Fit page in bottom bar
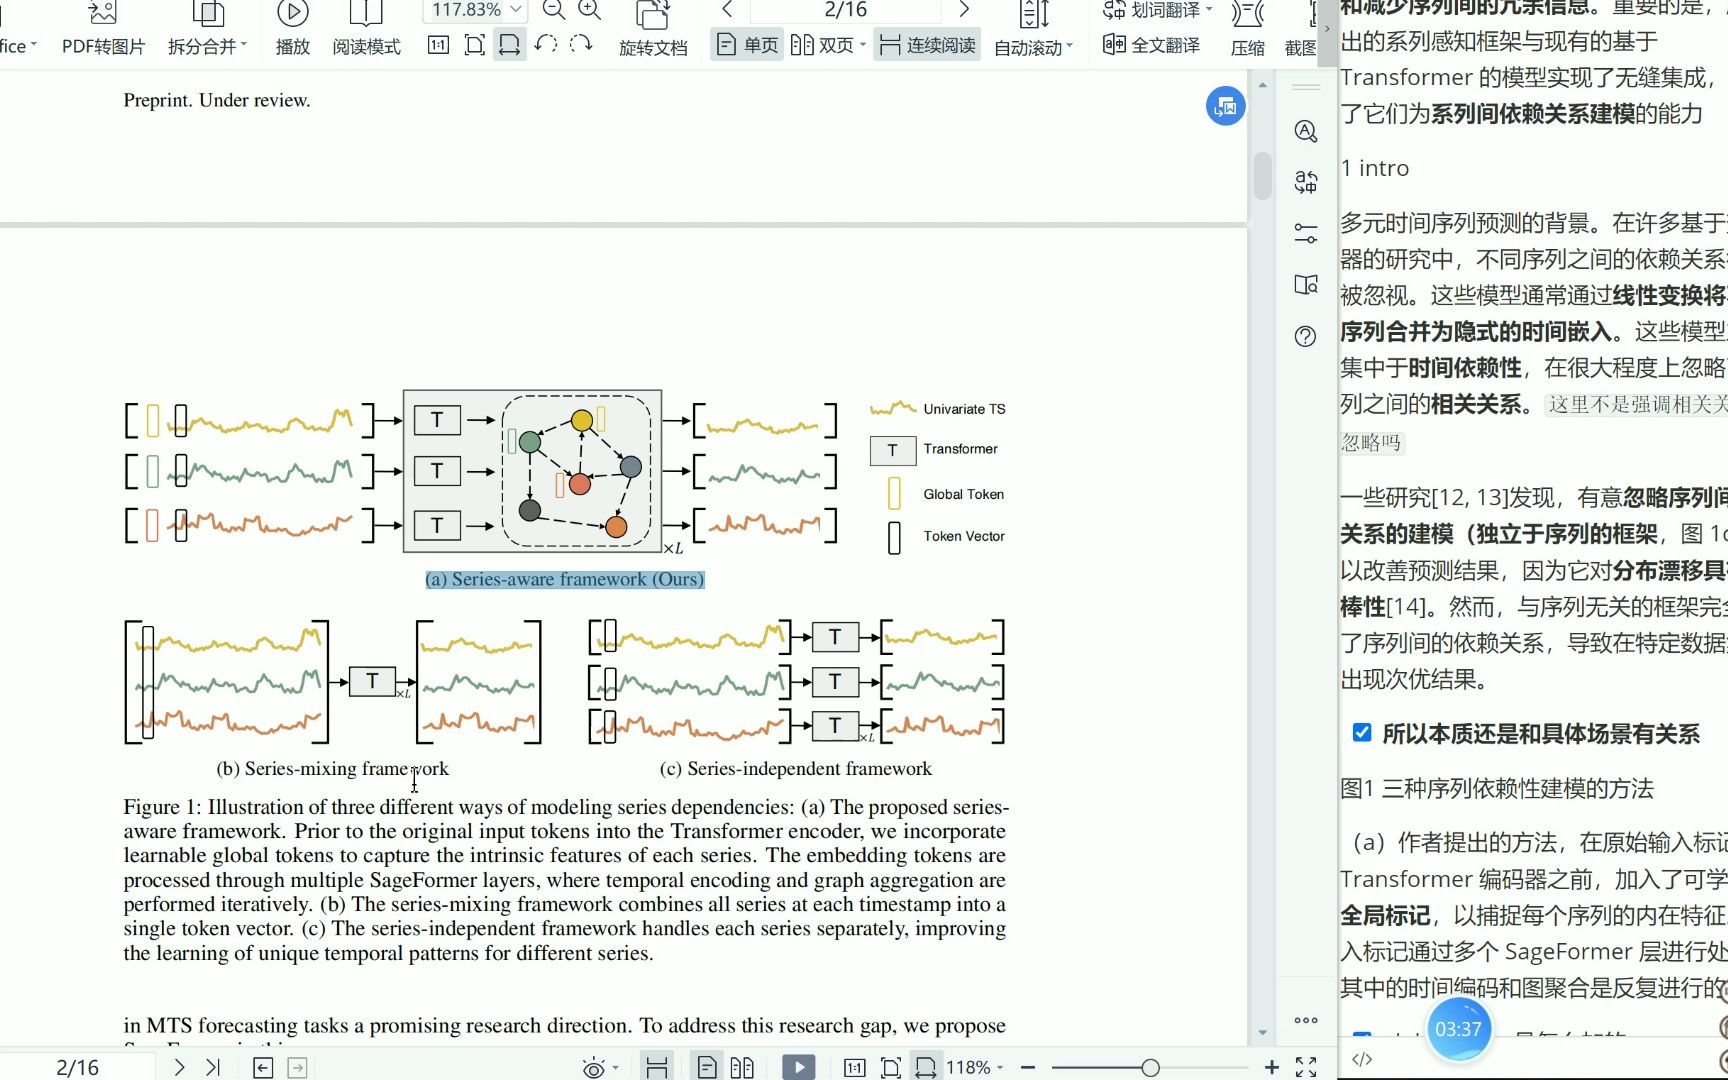Viewport: 1728px width, 1080px height. tap(891, 1067)
